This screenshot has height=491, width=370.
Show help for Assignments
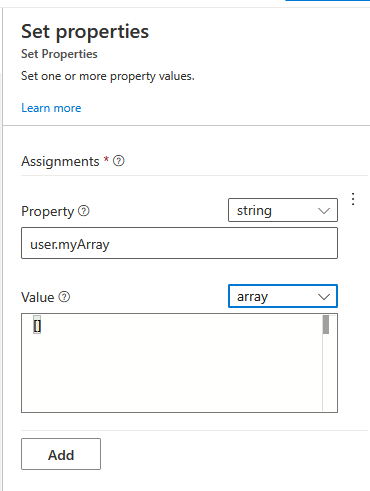[119, 161]
